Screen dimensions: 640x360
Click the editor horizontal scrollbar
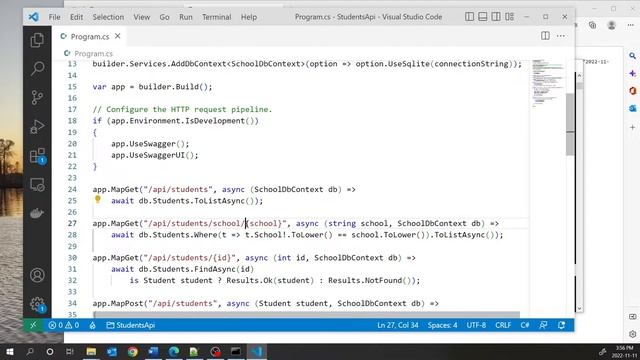(x=306, y=315)
